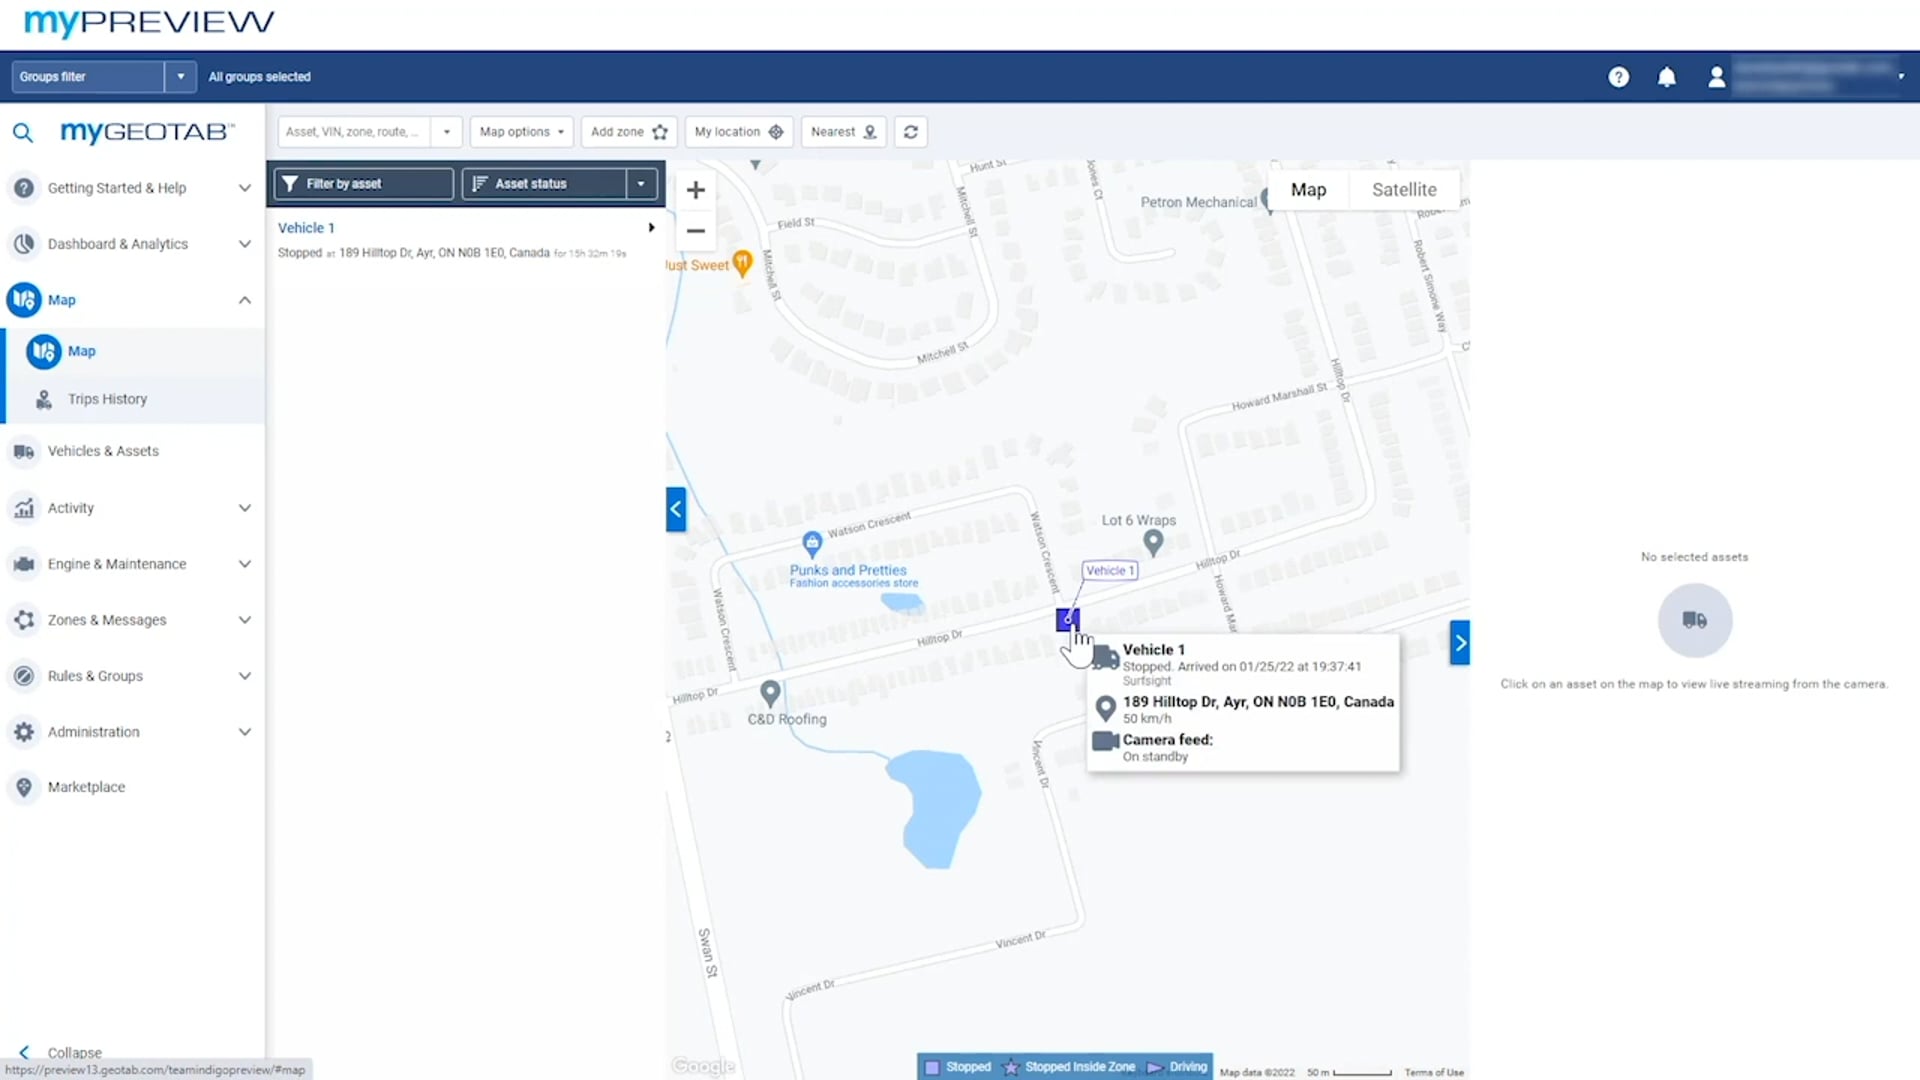The height and width of the screenshot is (1080, 1920).
Task: Open the Groups filter dropdown
Action: point(180,77)
